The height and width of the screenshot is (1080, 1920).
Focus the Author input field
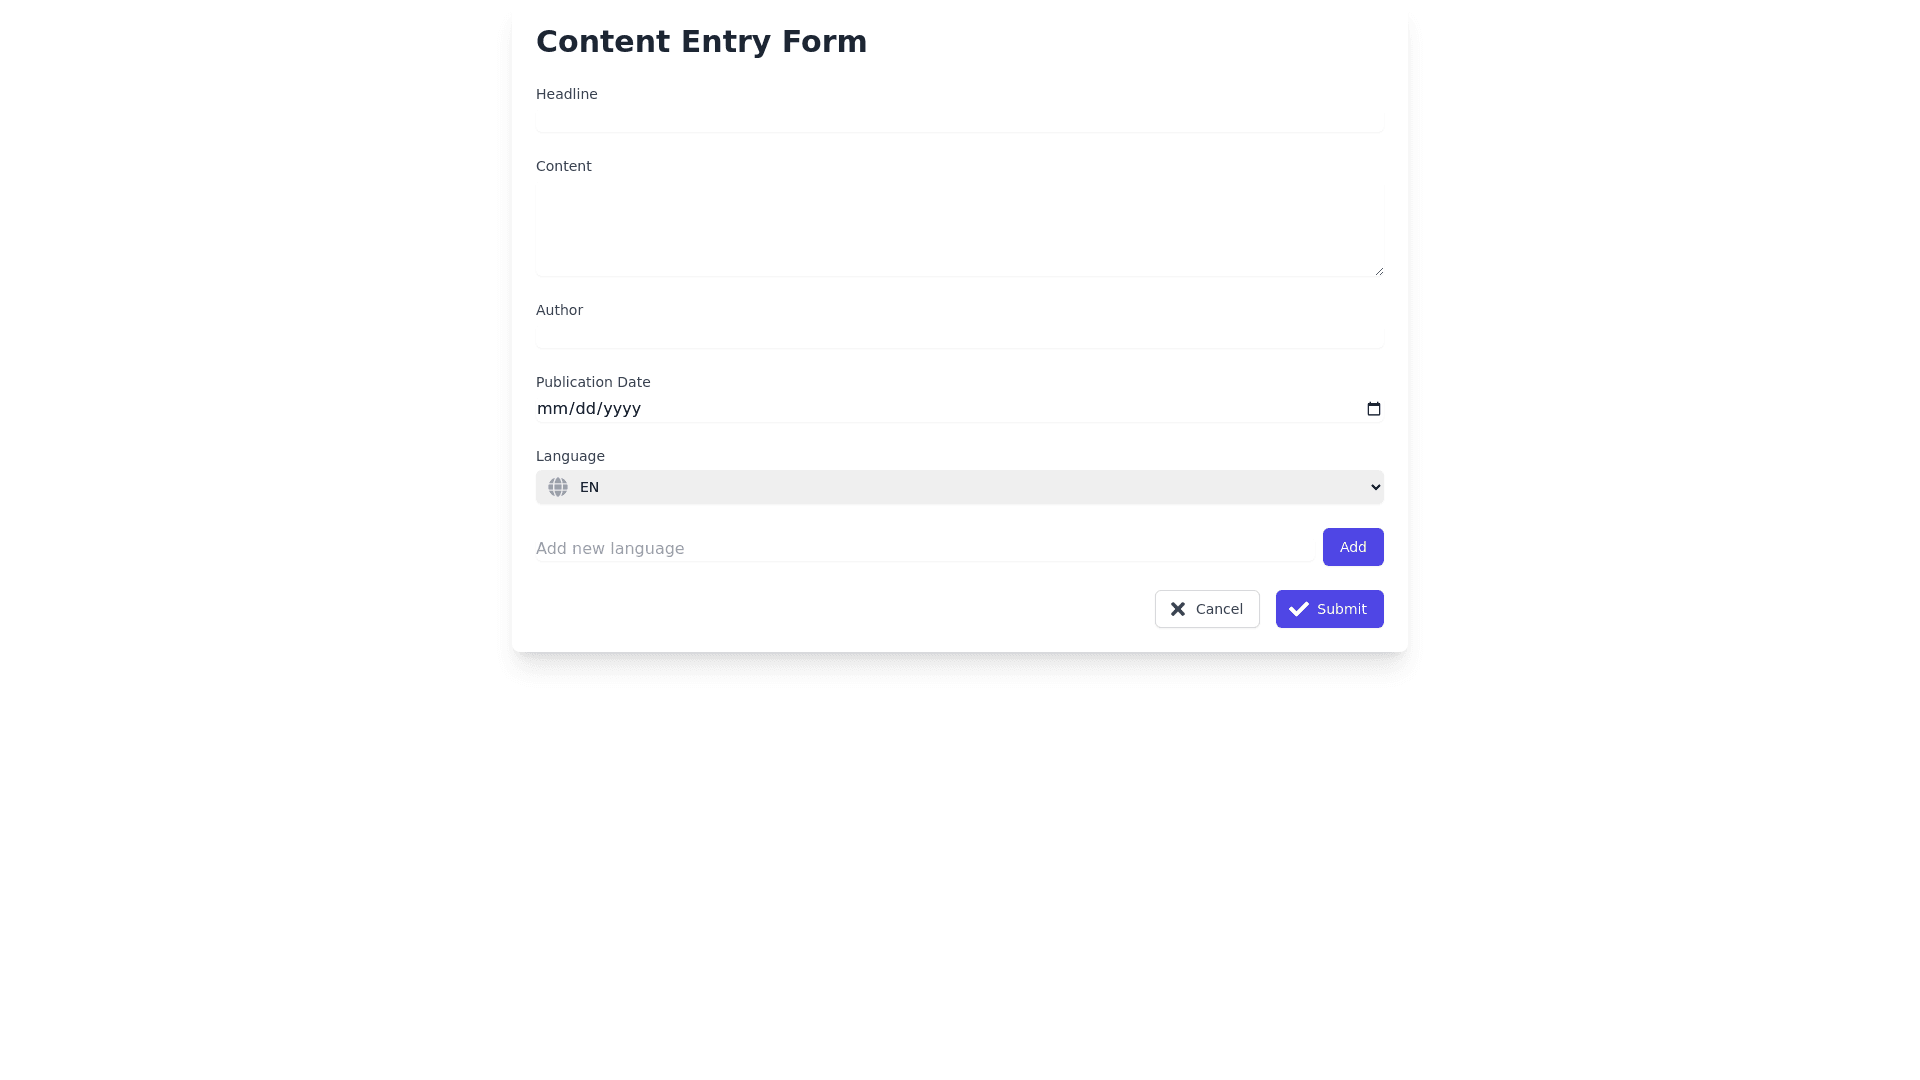958,335
